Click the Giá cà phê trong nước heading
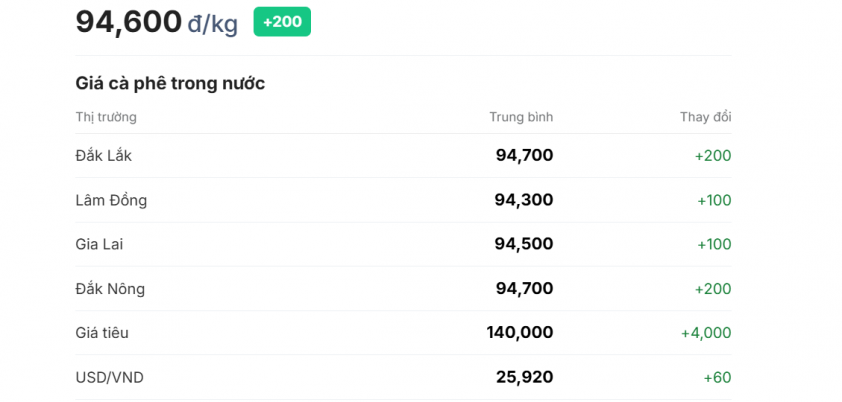Screen dimensions: 842x402 click(170, 84)
